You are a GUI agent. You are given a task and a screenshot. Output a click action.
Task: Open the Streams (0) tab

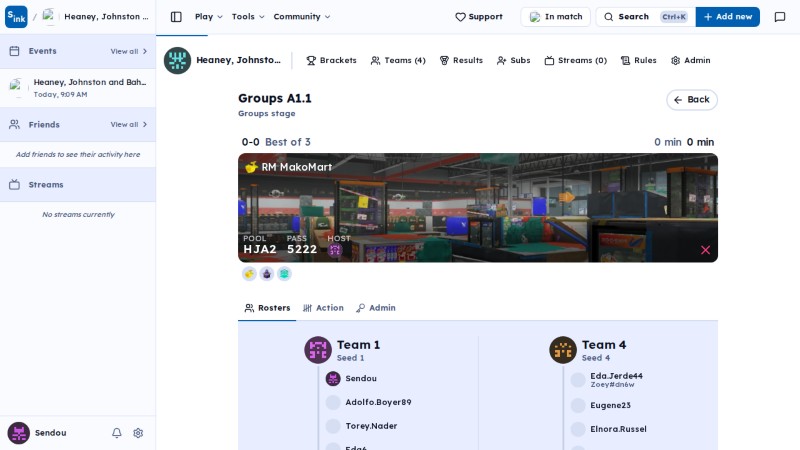(576, 60)
